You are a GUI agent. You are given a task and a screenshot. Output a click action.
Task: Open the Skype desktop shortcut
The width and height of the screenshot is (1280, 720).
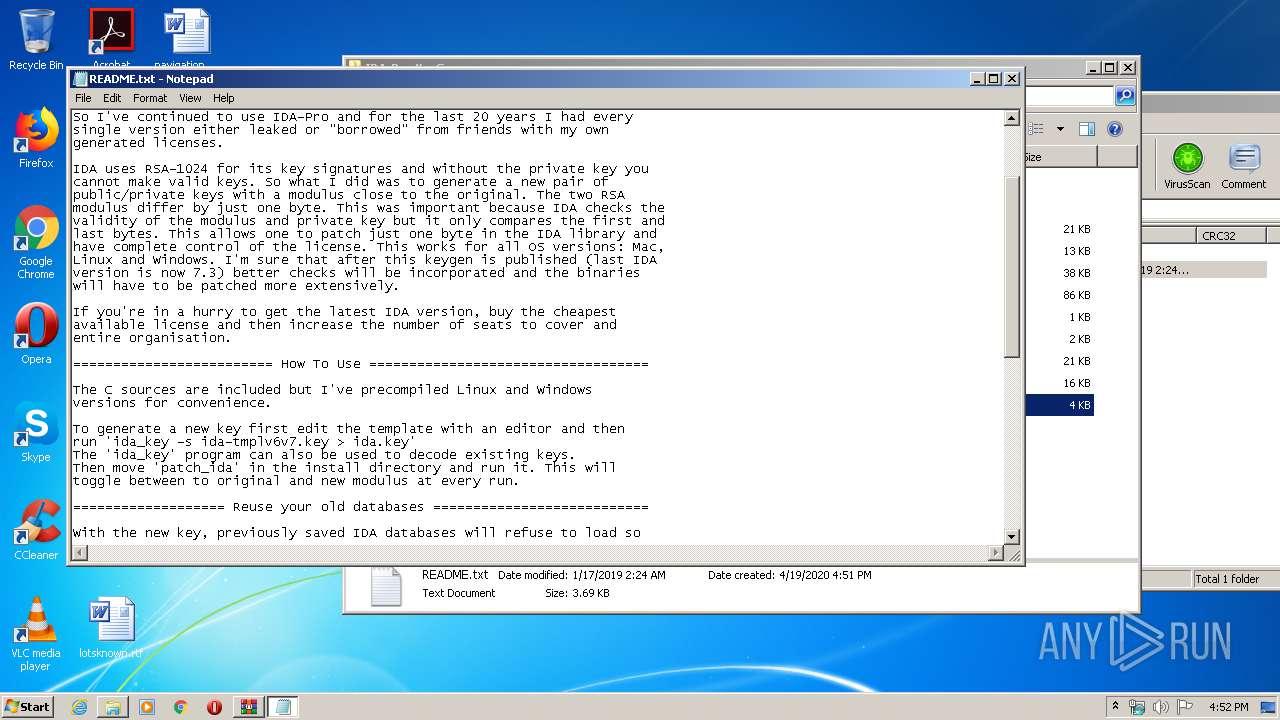(36, 432)
